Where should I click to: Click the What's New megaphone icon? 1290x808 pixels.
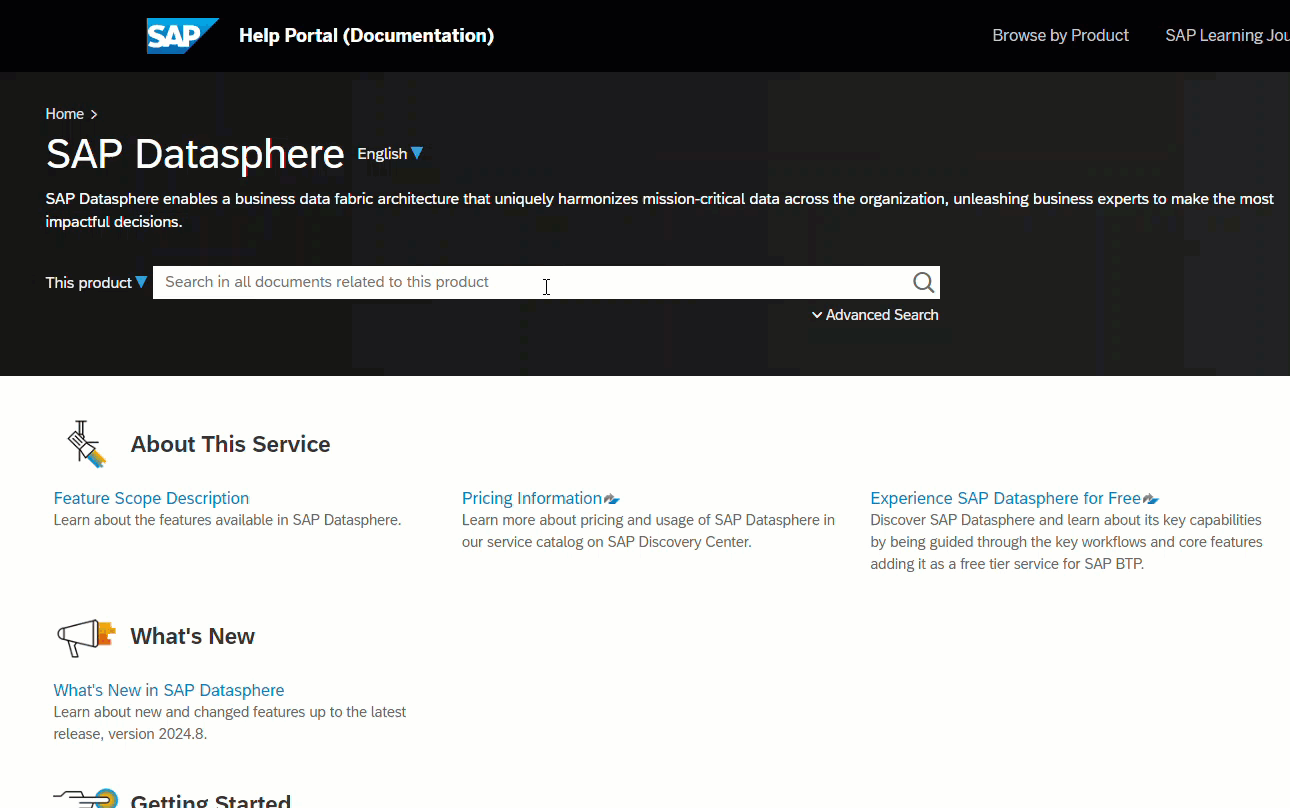pyautogui.click(x=85, y=636)
